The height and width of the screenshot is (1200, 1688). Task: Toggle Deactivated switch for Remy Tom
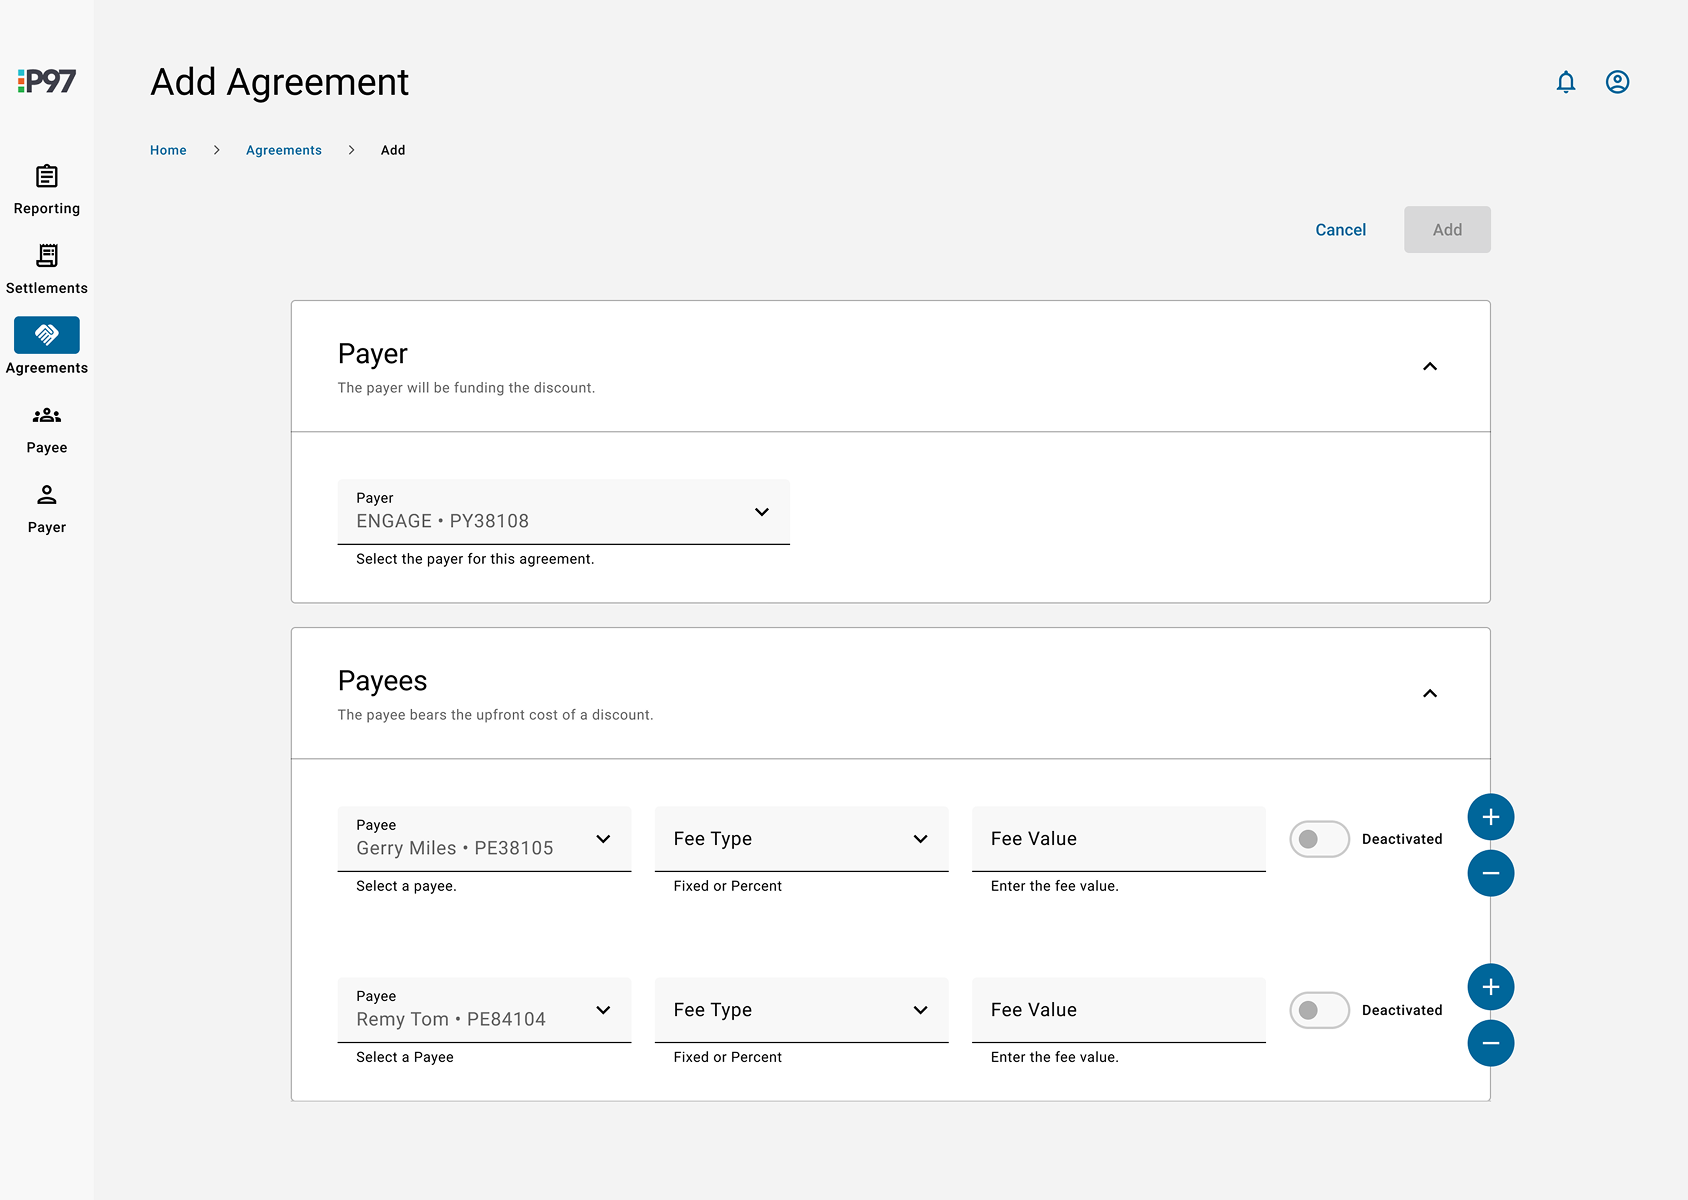tap(1318, 1010)
